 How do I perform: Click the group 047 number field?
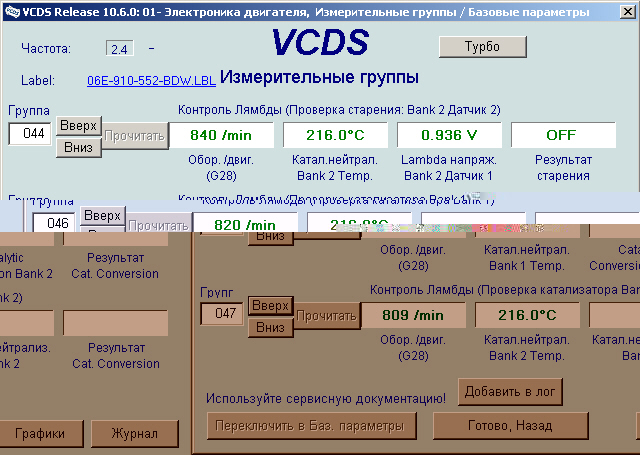[x=222, y=313]
